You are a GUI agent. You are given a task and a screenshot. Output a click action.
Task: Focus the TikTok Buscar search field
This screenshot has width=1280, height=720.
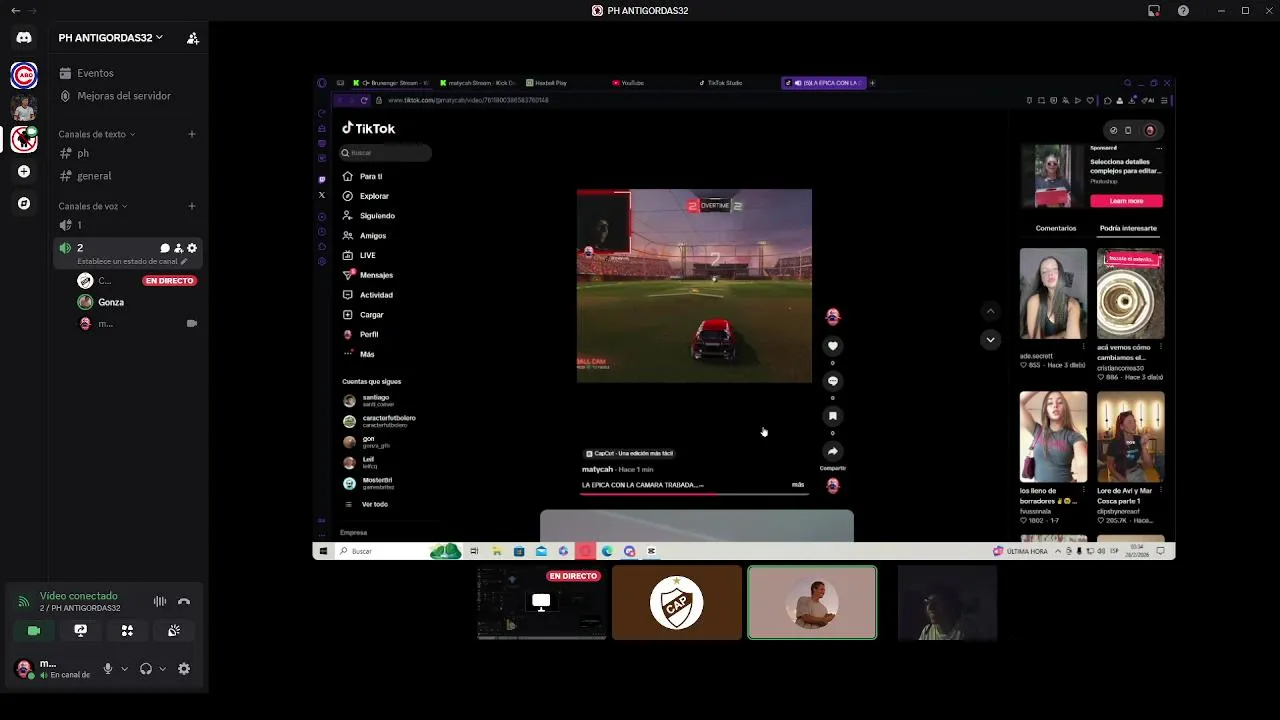(x=386, y=153)
